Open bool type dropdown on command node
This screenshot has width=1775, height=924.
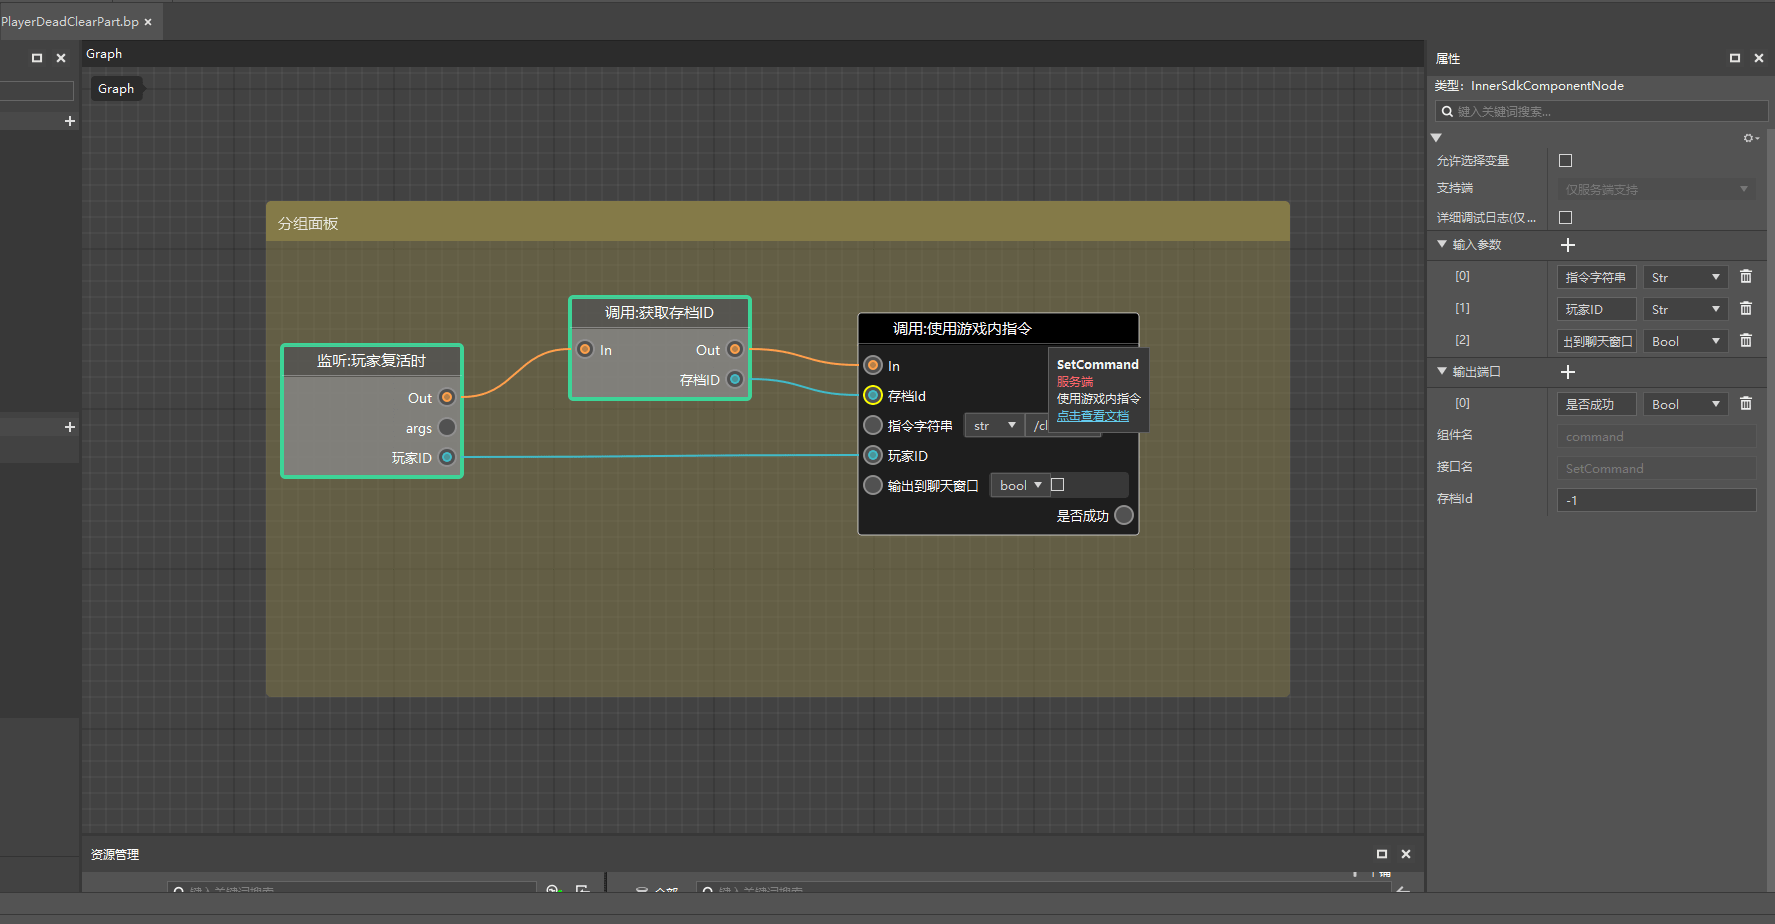point(1019,485)
